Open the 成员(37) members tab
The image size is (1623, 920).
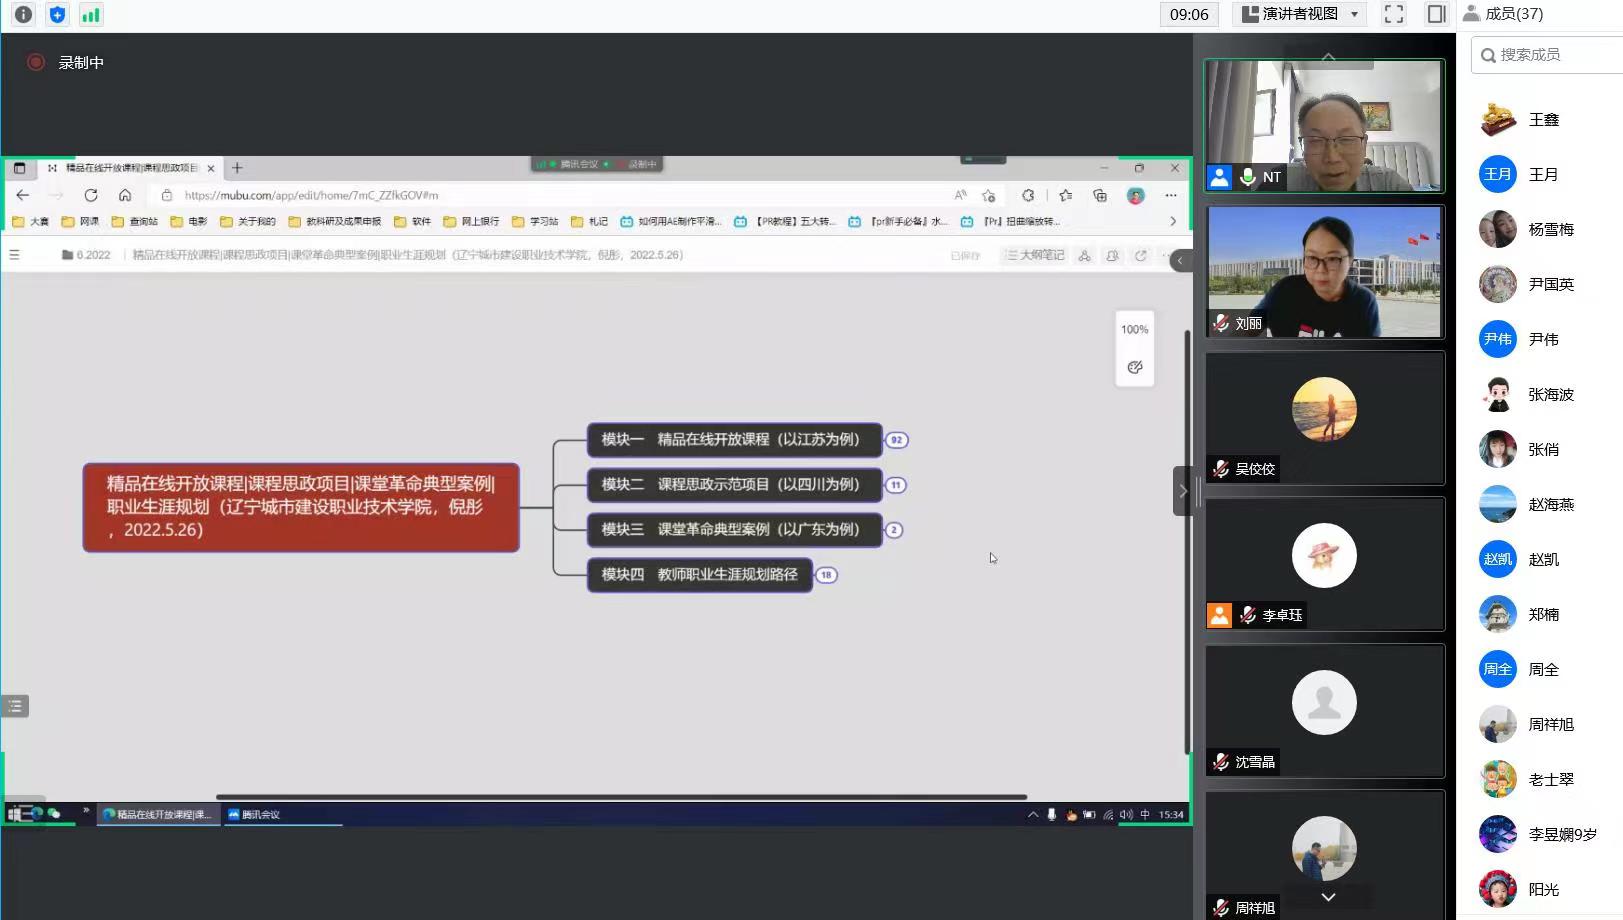1503,14
